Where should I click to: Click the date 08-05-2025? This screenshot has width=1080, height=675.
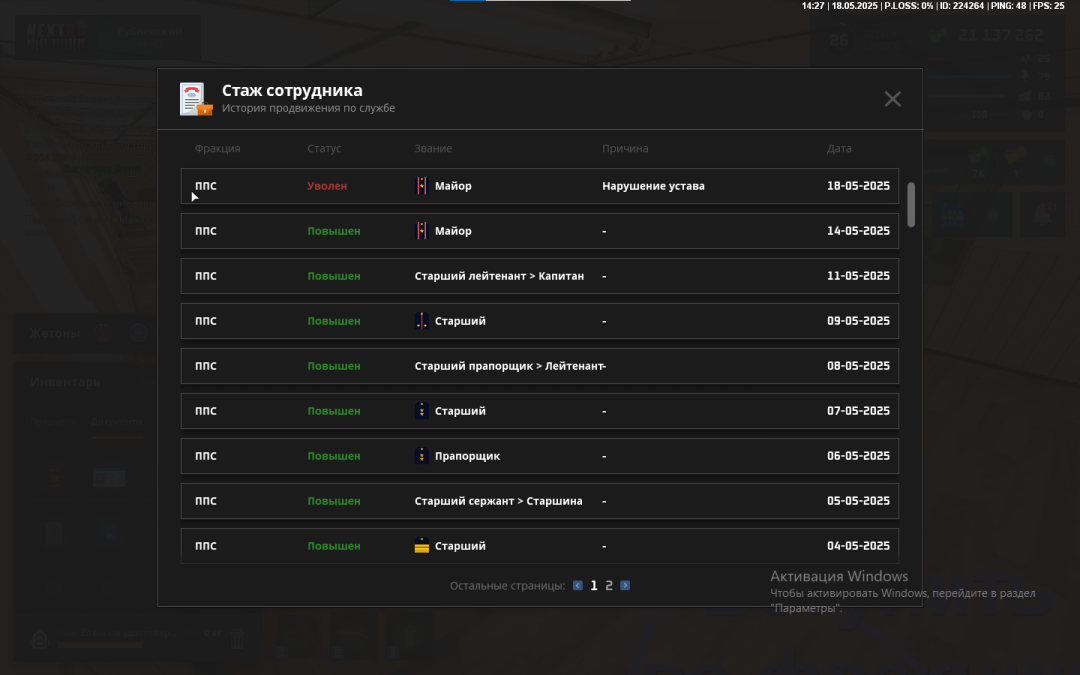pos(858,366)
